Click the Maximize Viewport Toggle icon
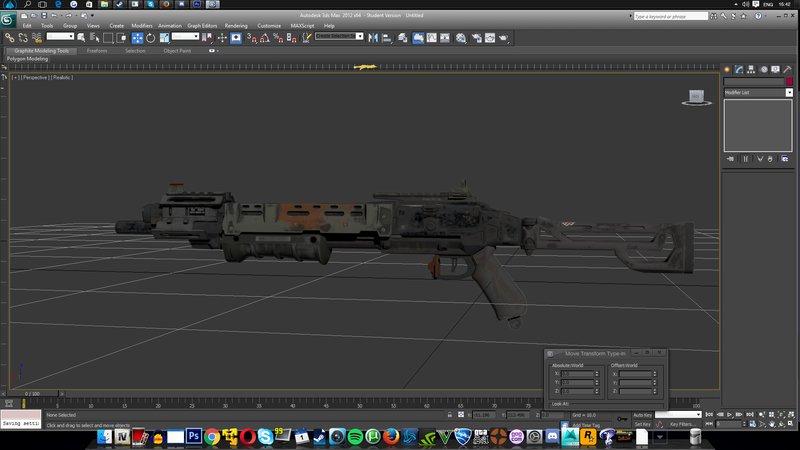Screen dimensions: 800x450 coord(791,424)
